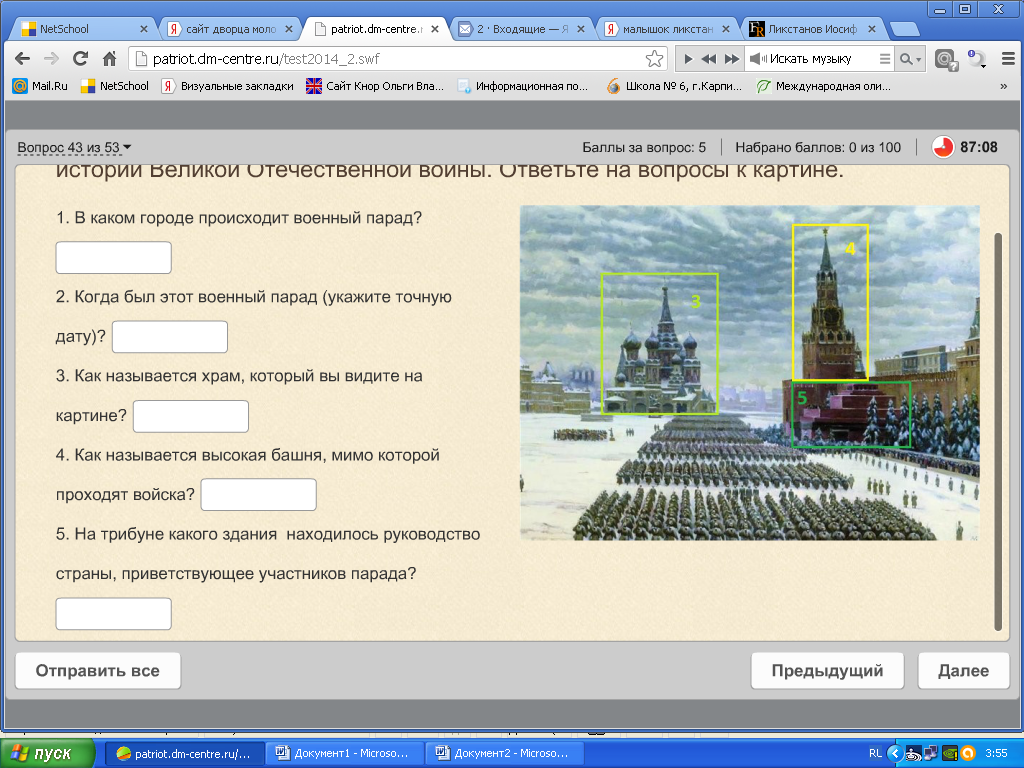Open the search magnifier dropdown

[910, 59]
